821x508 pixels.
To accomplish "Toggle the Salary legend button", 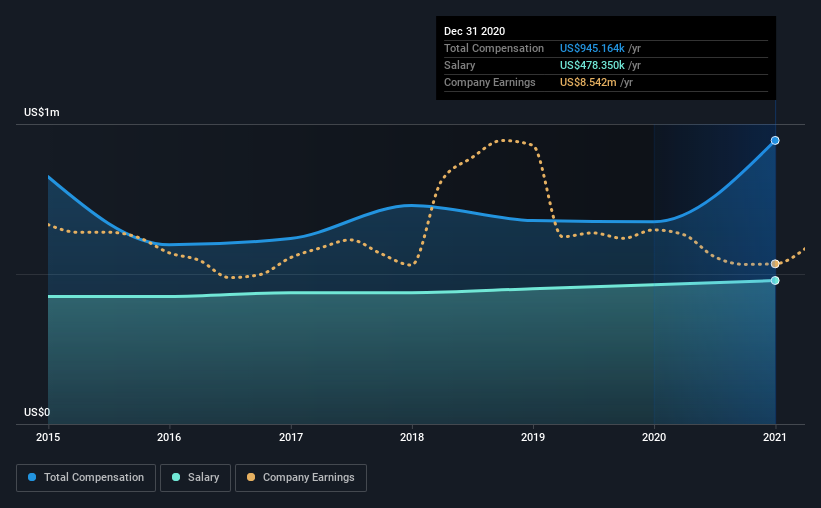I will 195,478.
